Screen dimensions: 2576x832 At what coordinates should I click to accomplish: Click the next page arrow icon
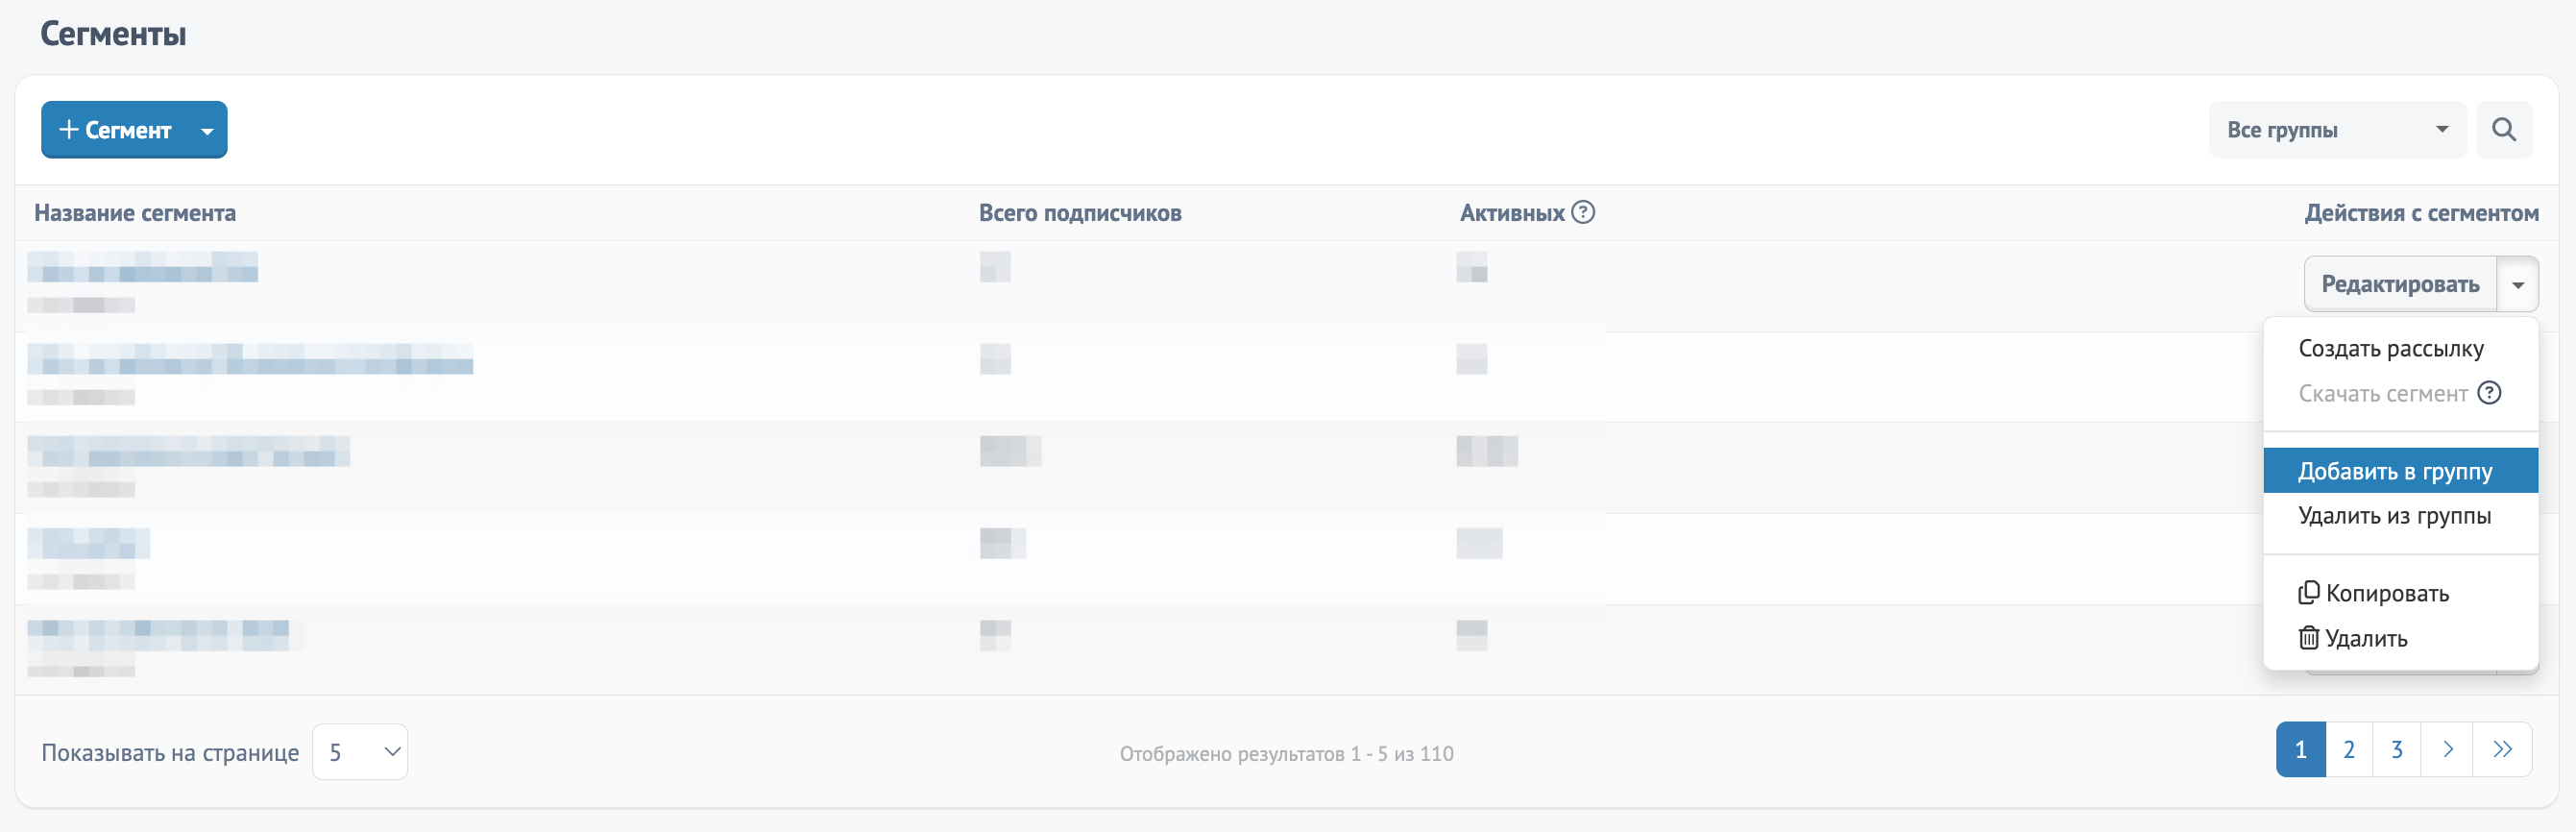click(x=2447, y=749)
